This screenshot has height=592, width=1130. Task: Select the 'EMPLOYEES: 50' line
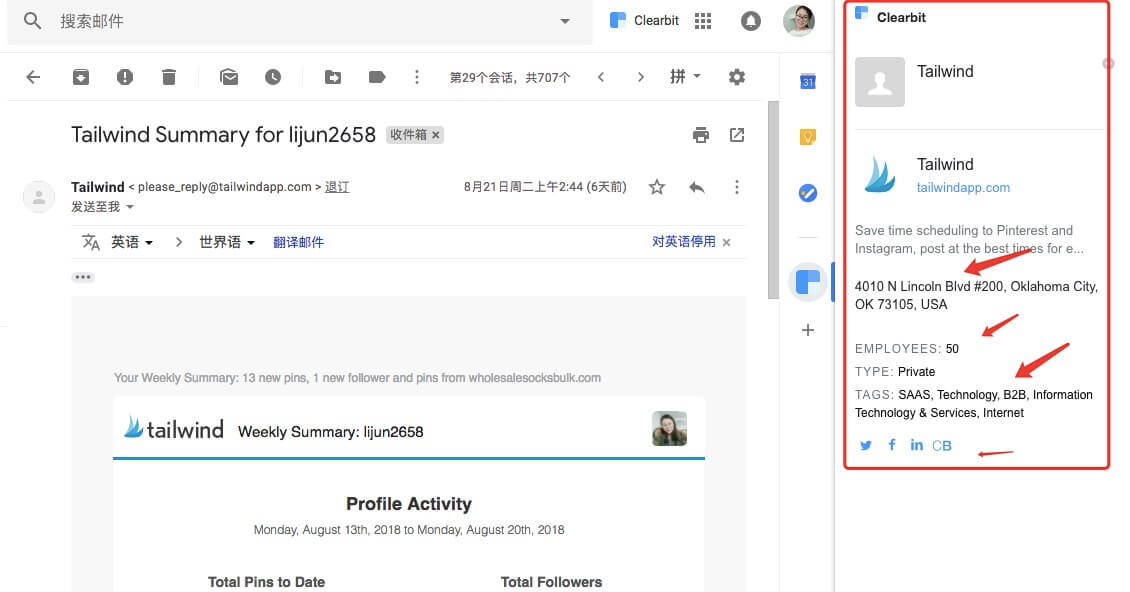tap(907, 349)
